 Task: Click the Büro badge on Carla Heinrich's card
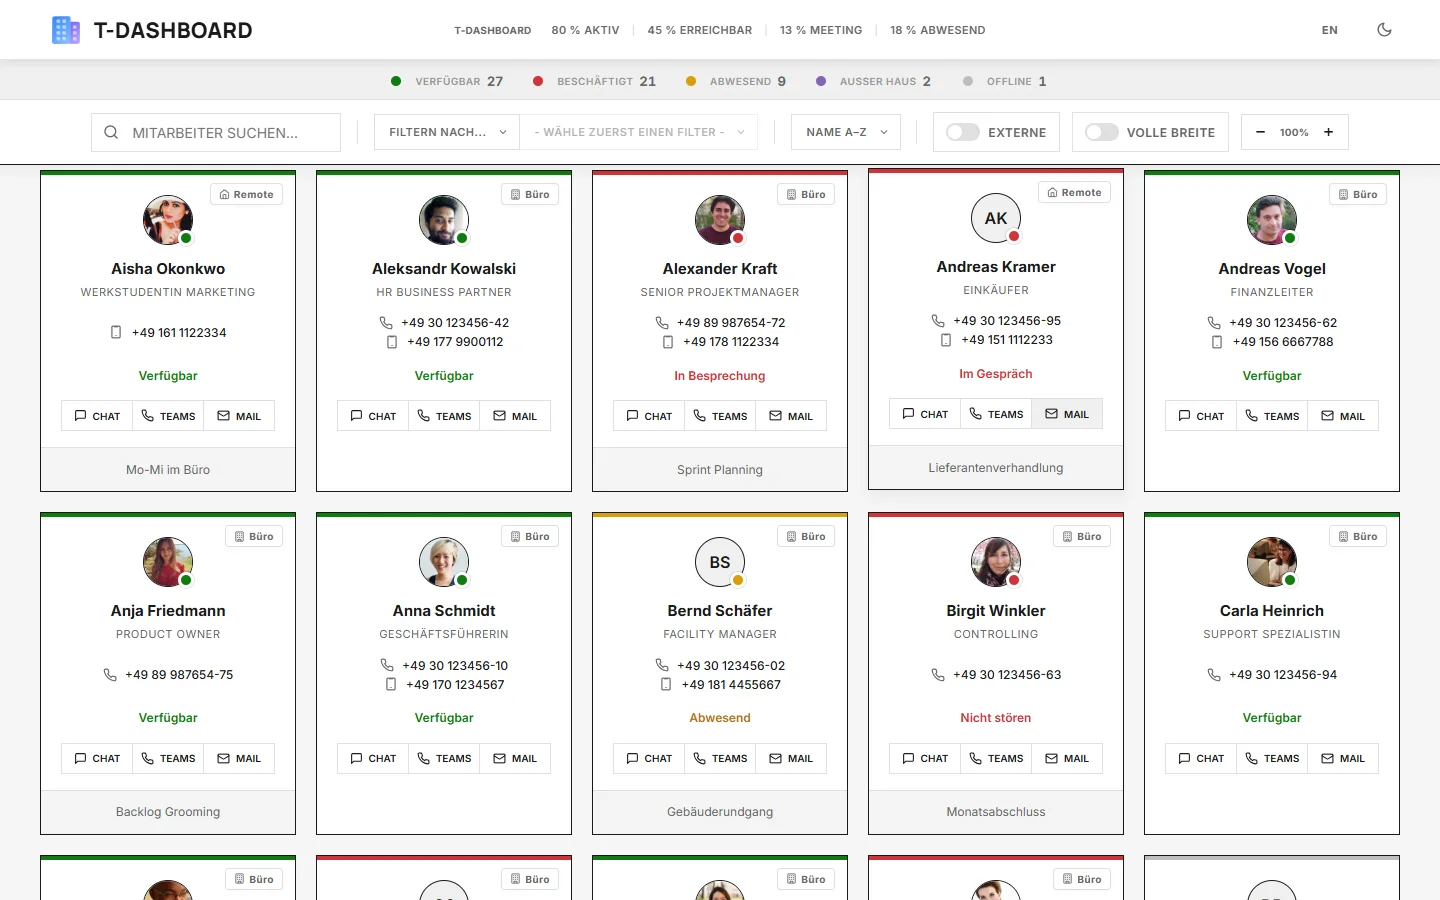(x=1358, y=537)
